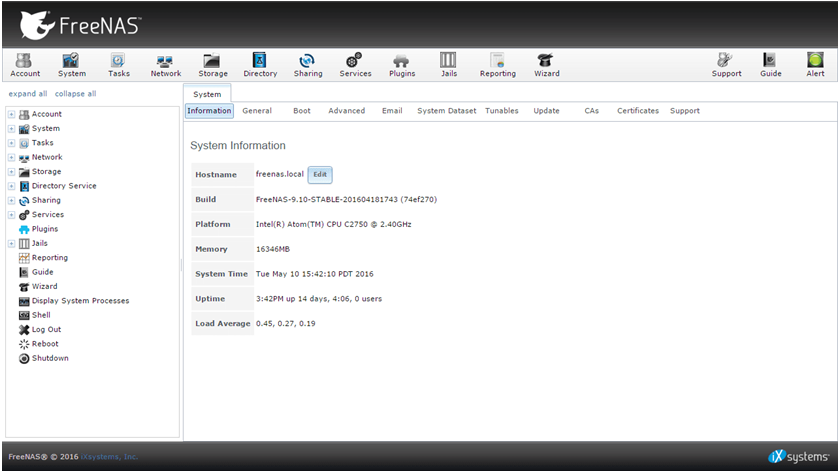Switch to the Tunables tab
Viewport: 838px width, 473px height.
(x=501, y=111)
